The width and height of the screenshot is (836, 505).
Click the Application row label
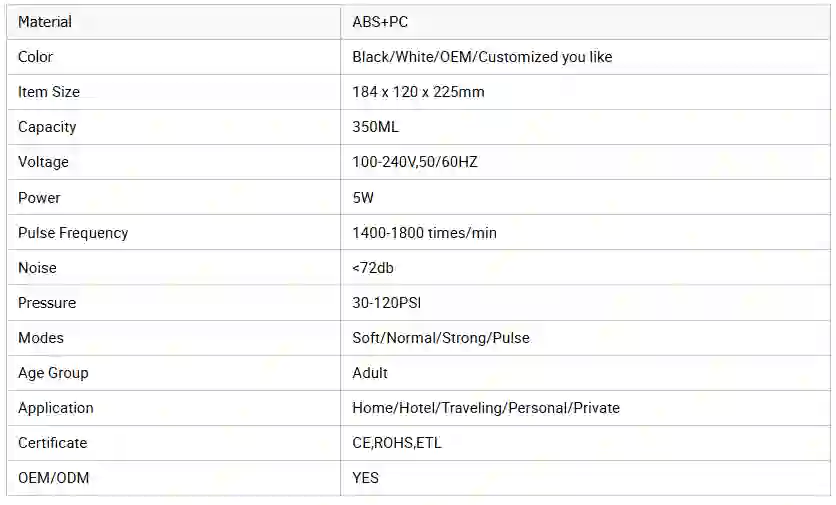pos(55,408)
